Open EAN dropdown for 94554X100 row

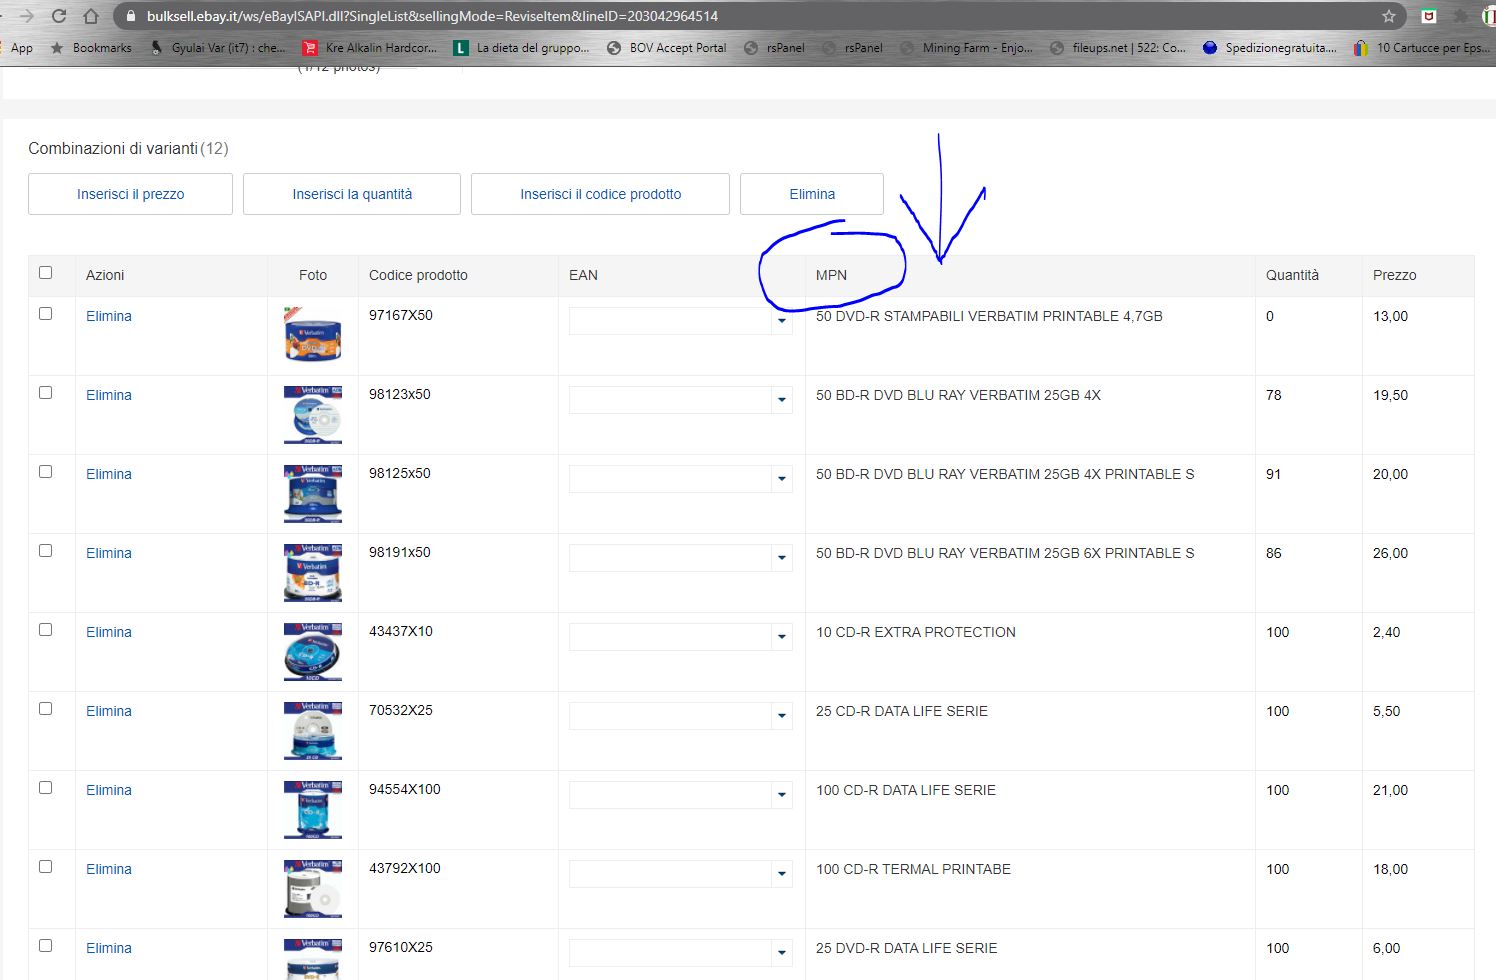(x=781, y=795)
